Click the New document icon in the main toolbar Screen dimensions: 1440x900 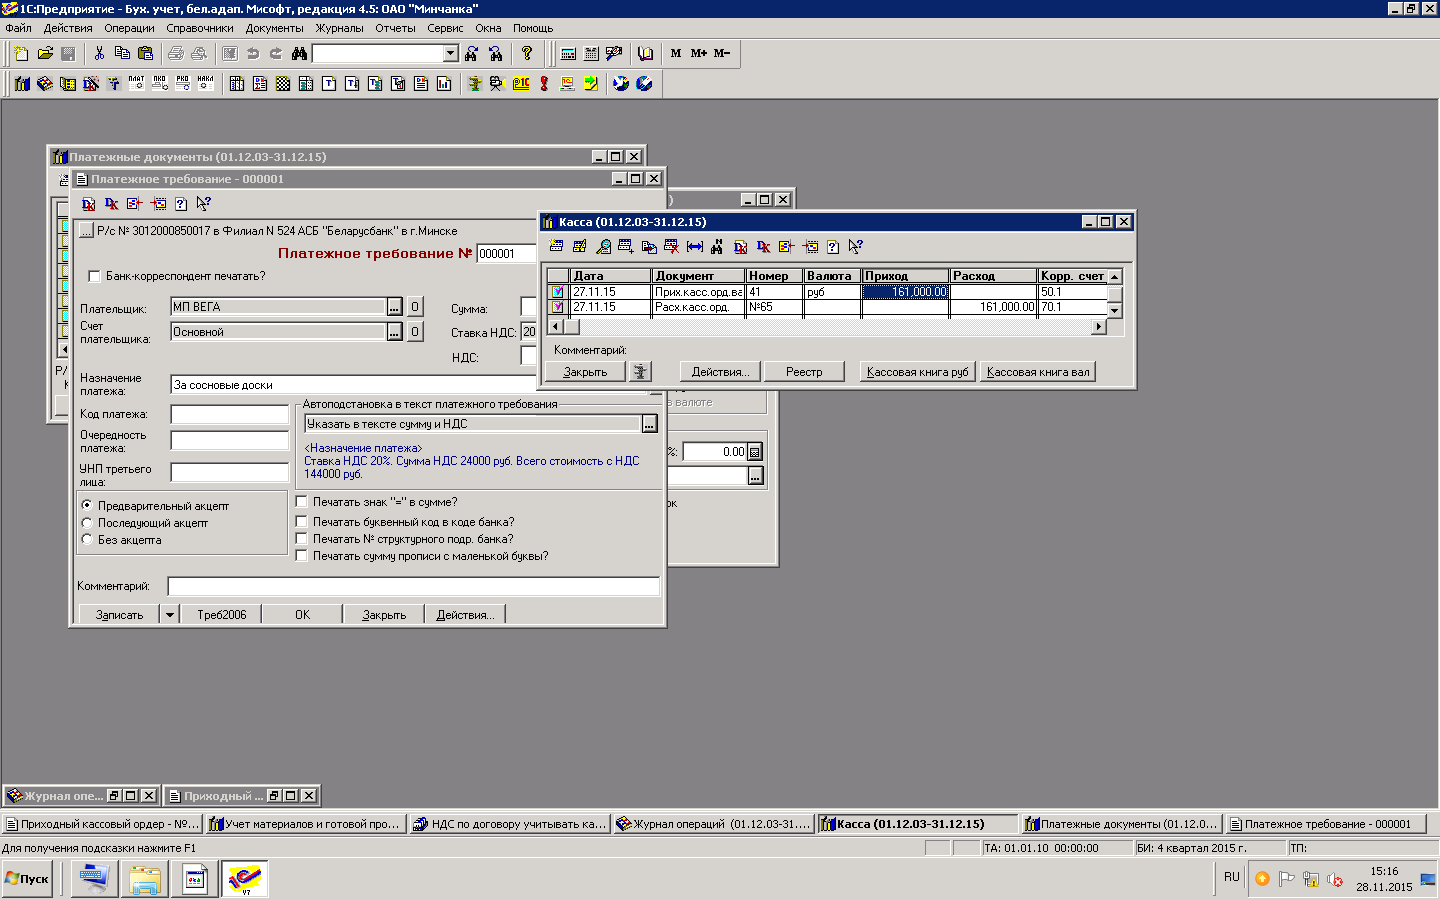point(21,53)
